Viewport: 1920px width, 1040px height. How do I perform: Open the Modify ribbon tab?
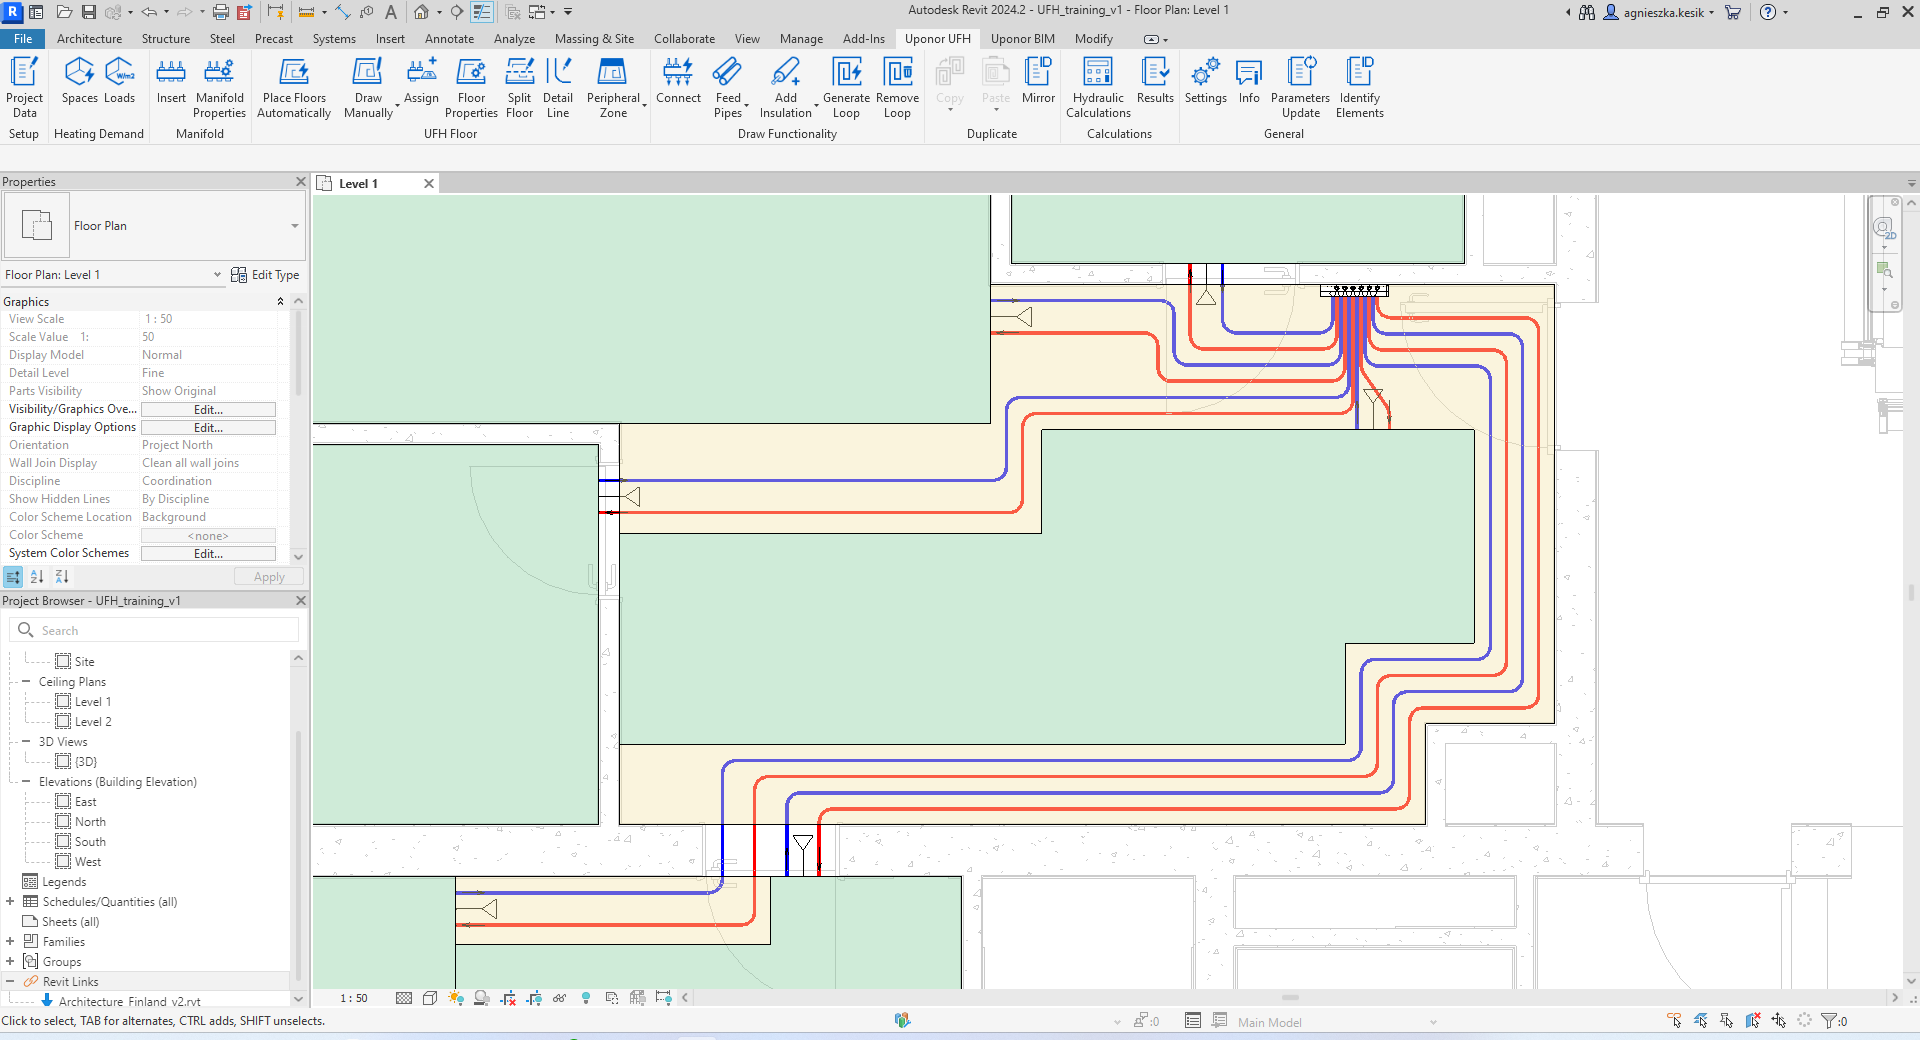[1093, 39]
